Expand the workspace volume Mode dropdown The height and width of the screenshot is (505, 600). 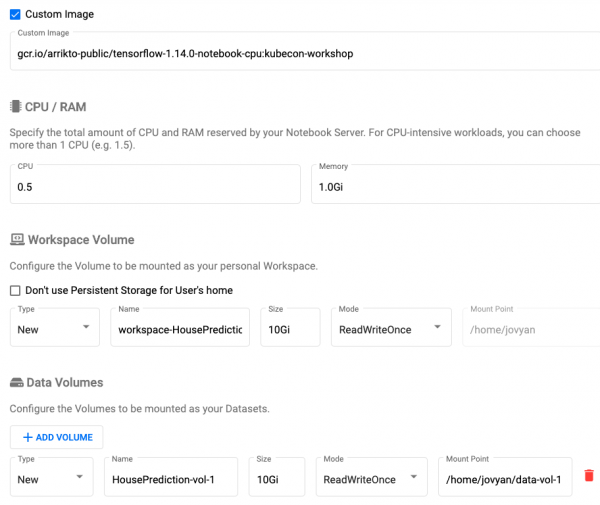pos(390,329)
